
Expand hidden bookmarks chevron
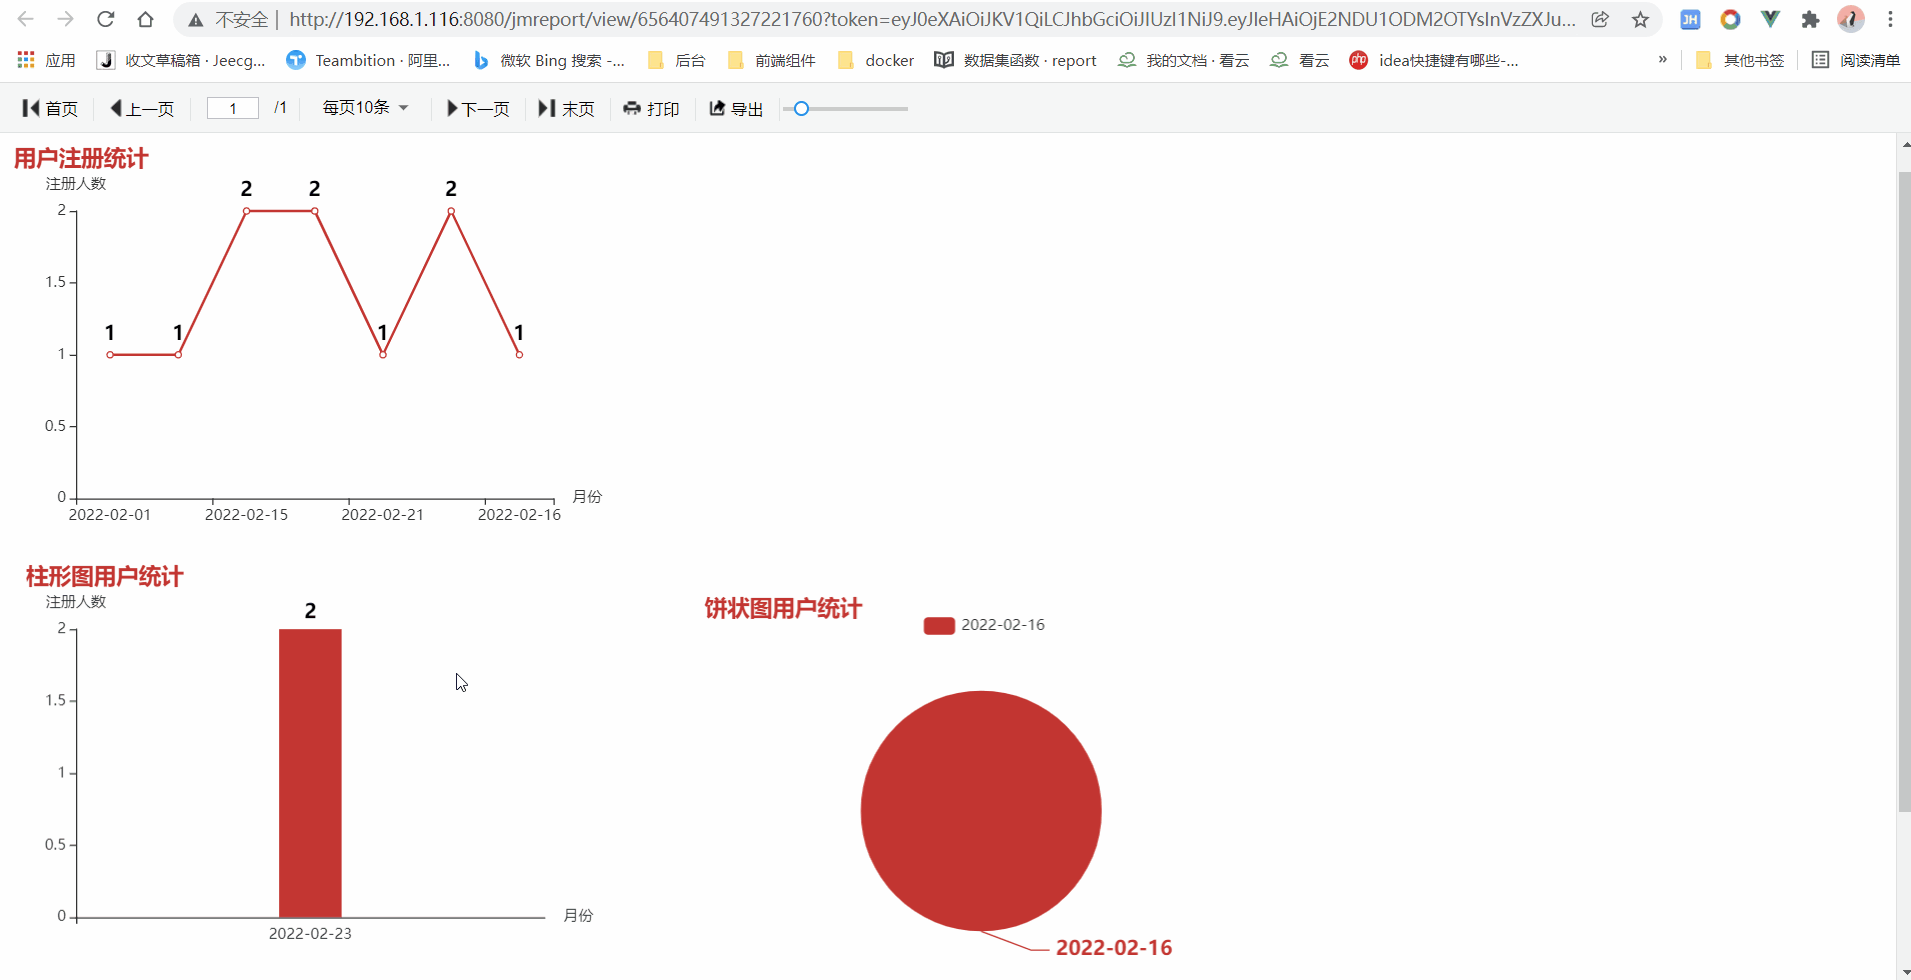(1662, 60)
